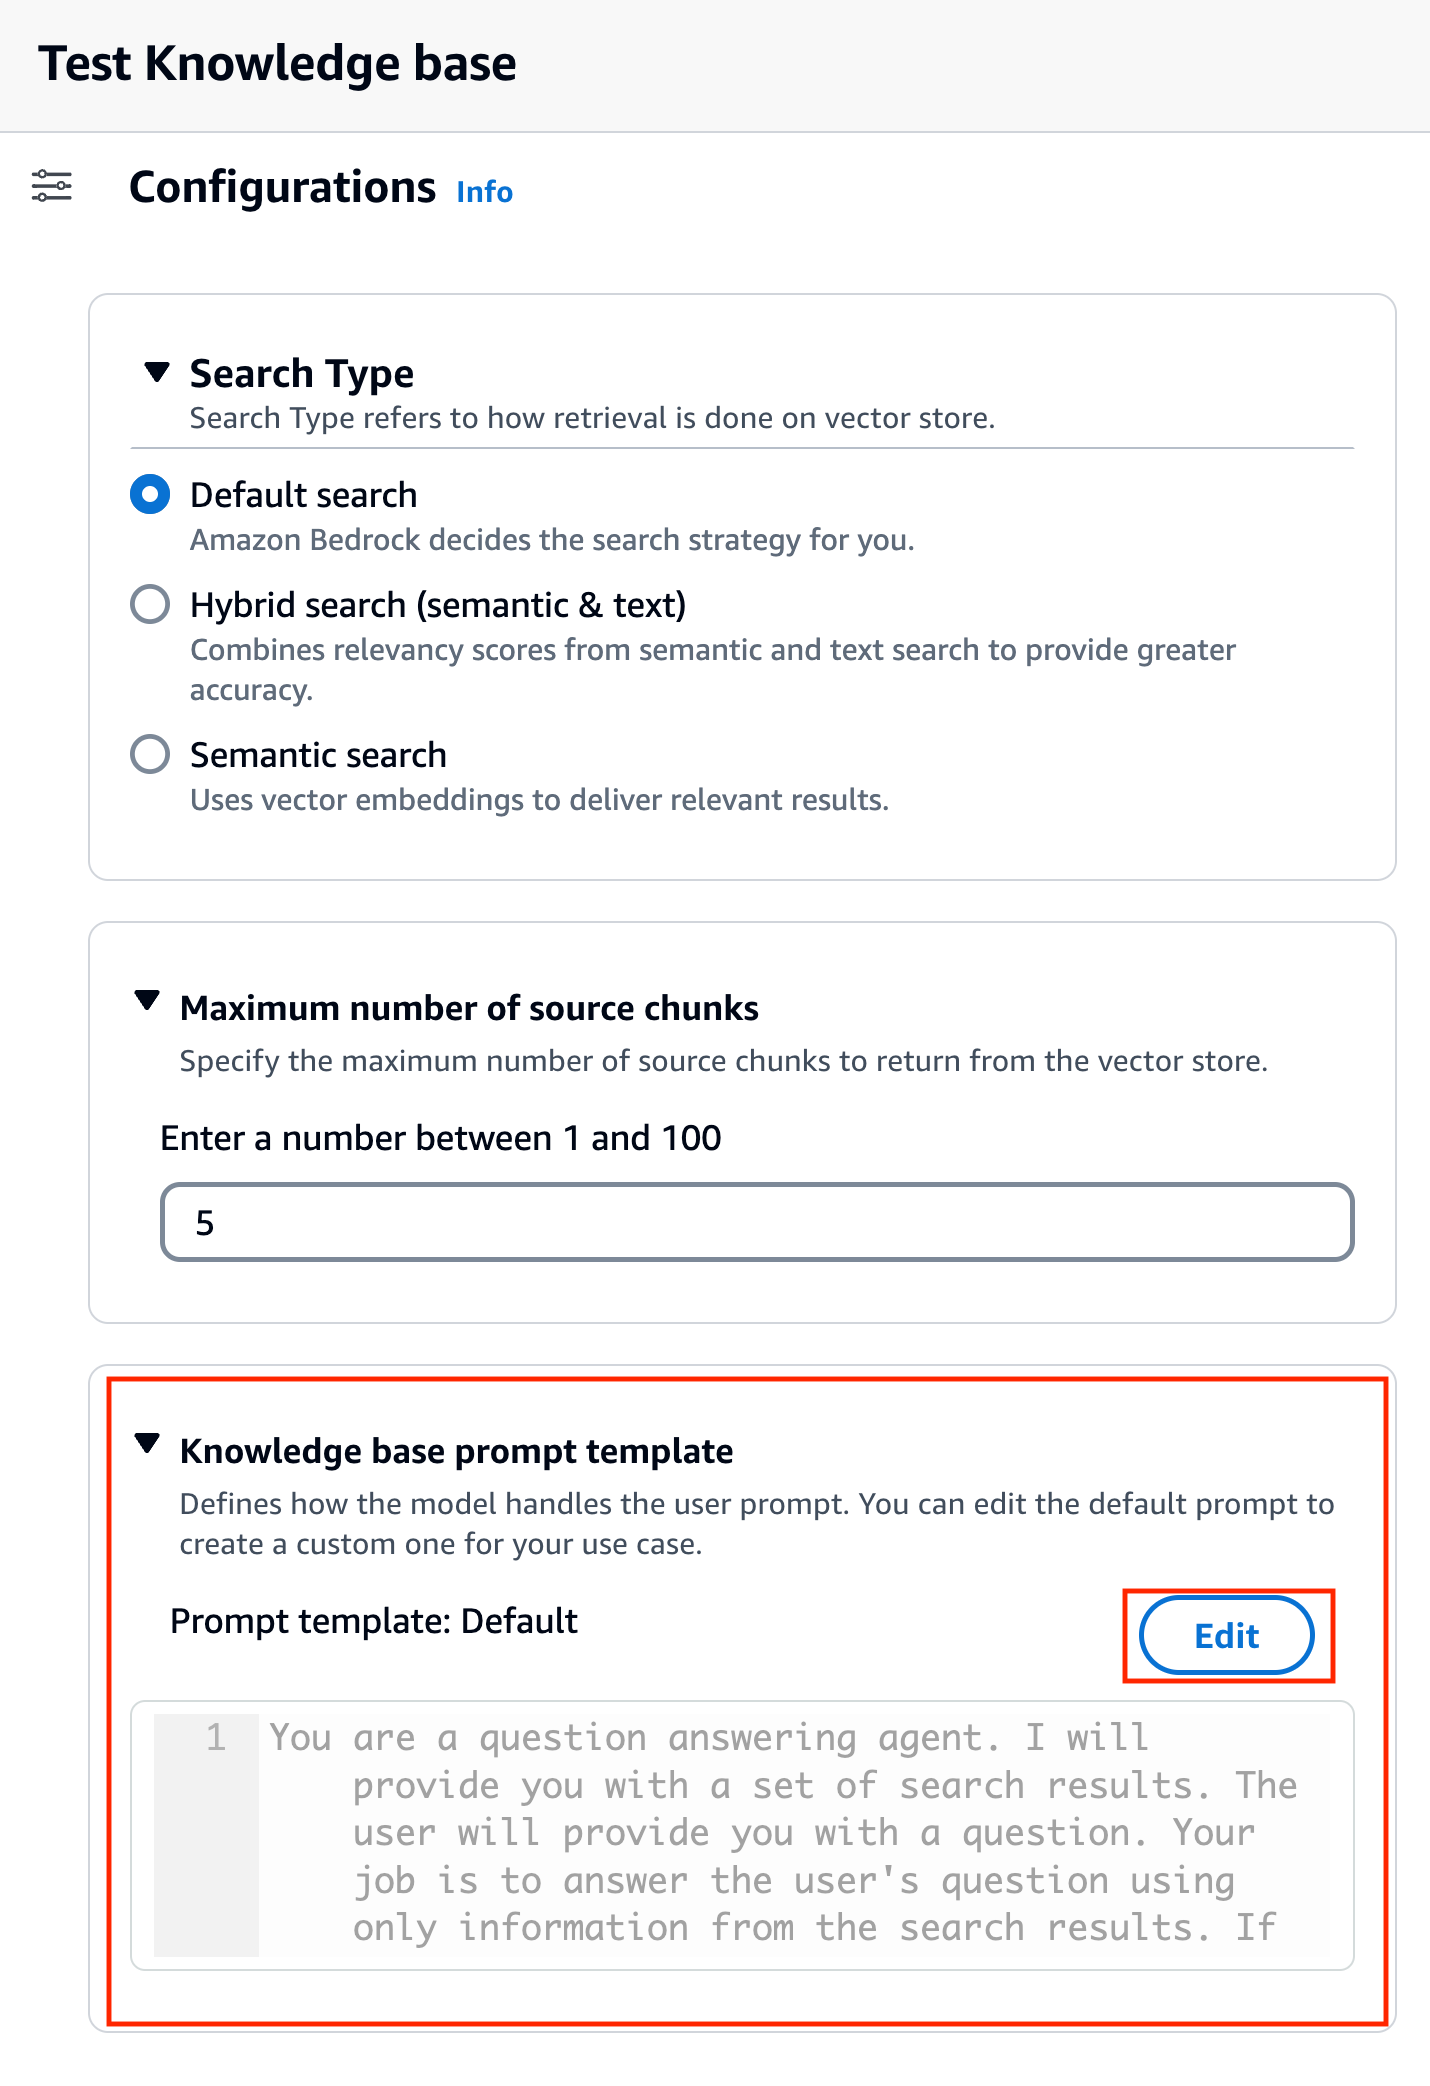The width and height of the screenshot is (1430, 2086).
Task: Click the Default search label text
Action: coord(304,495)
